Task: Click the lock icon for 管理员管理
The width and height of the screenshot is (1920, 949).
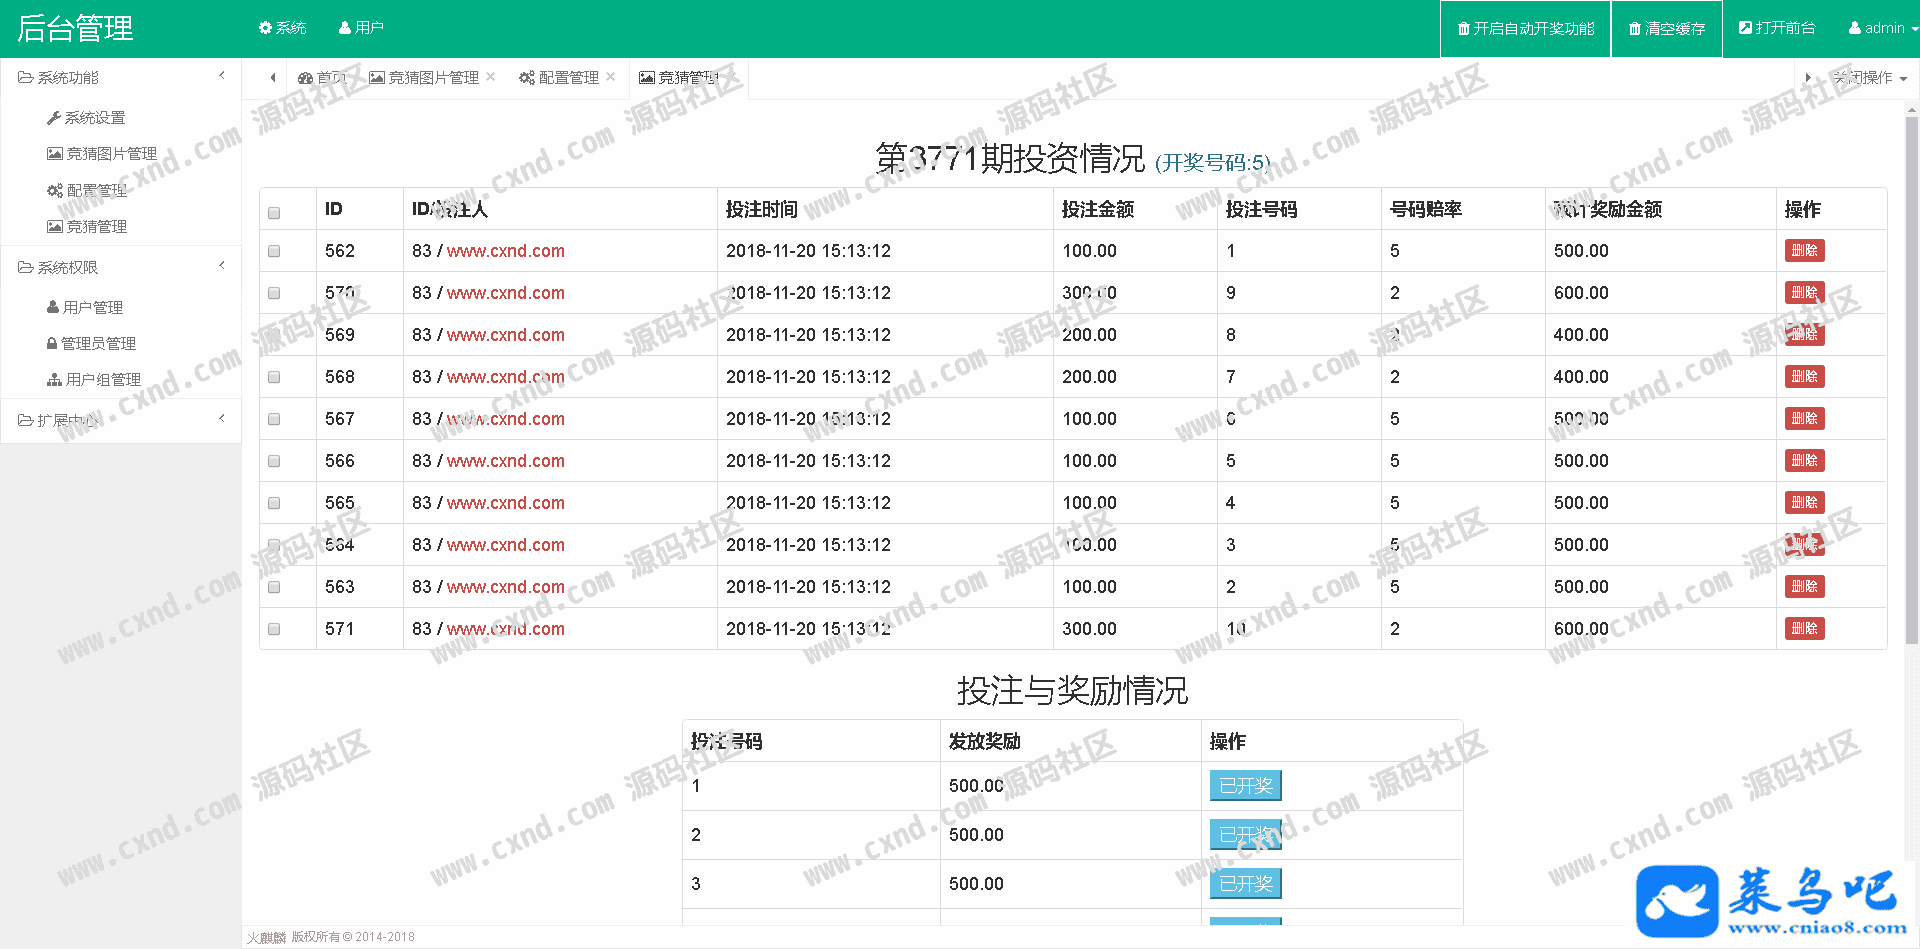Action: pos(52,343)
